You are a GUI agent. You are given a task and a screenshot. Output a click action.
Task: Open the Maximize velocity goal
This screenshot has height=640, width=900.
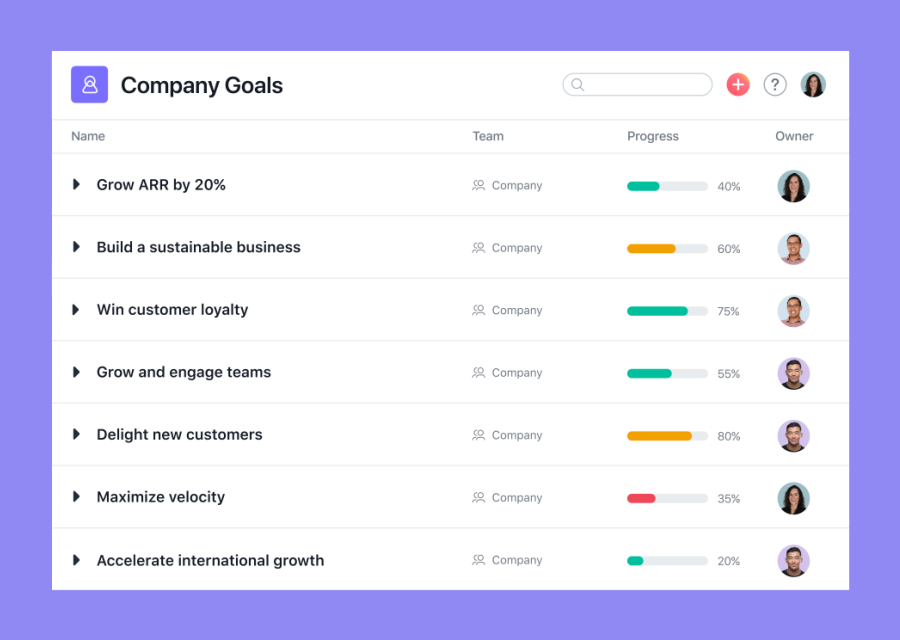click(x=160, y=497)
